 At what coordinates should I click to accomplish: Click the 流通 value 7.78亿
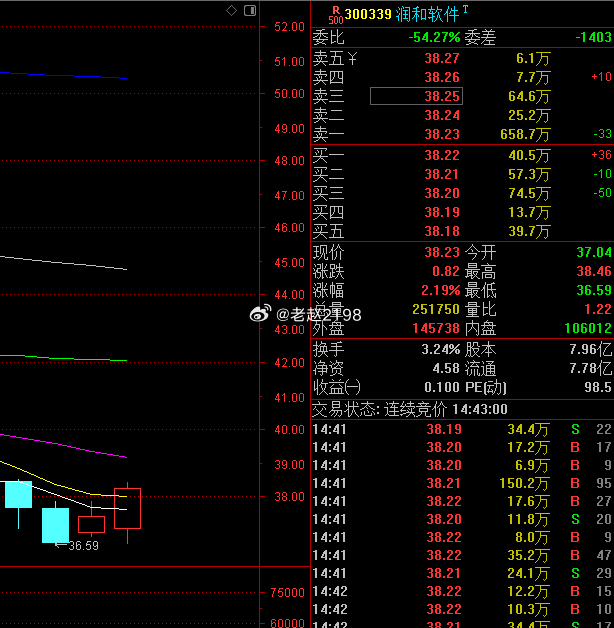591,368
